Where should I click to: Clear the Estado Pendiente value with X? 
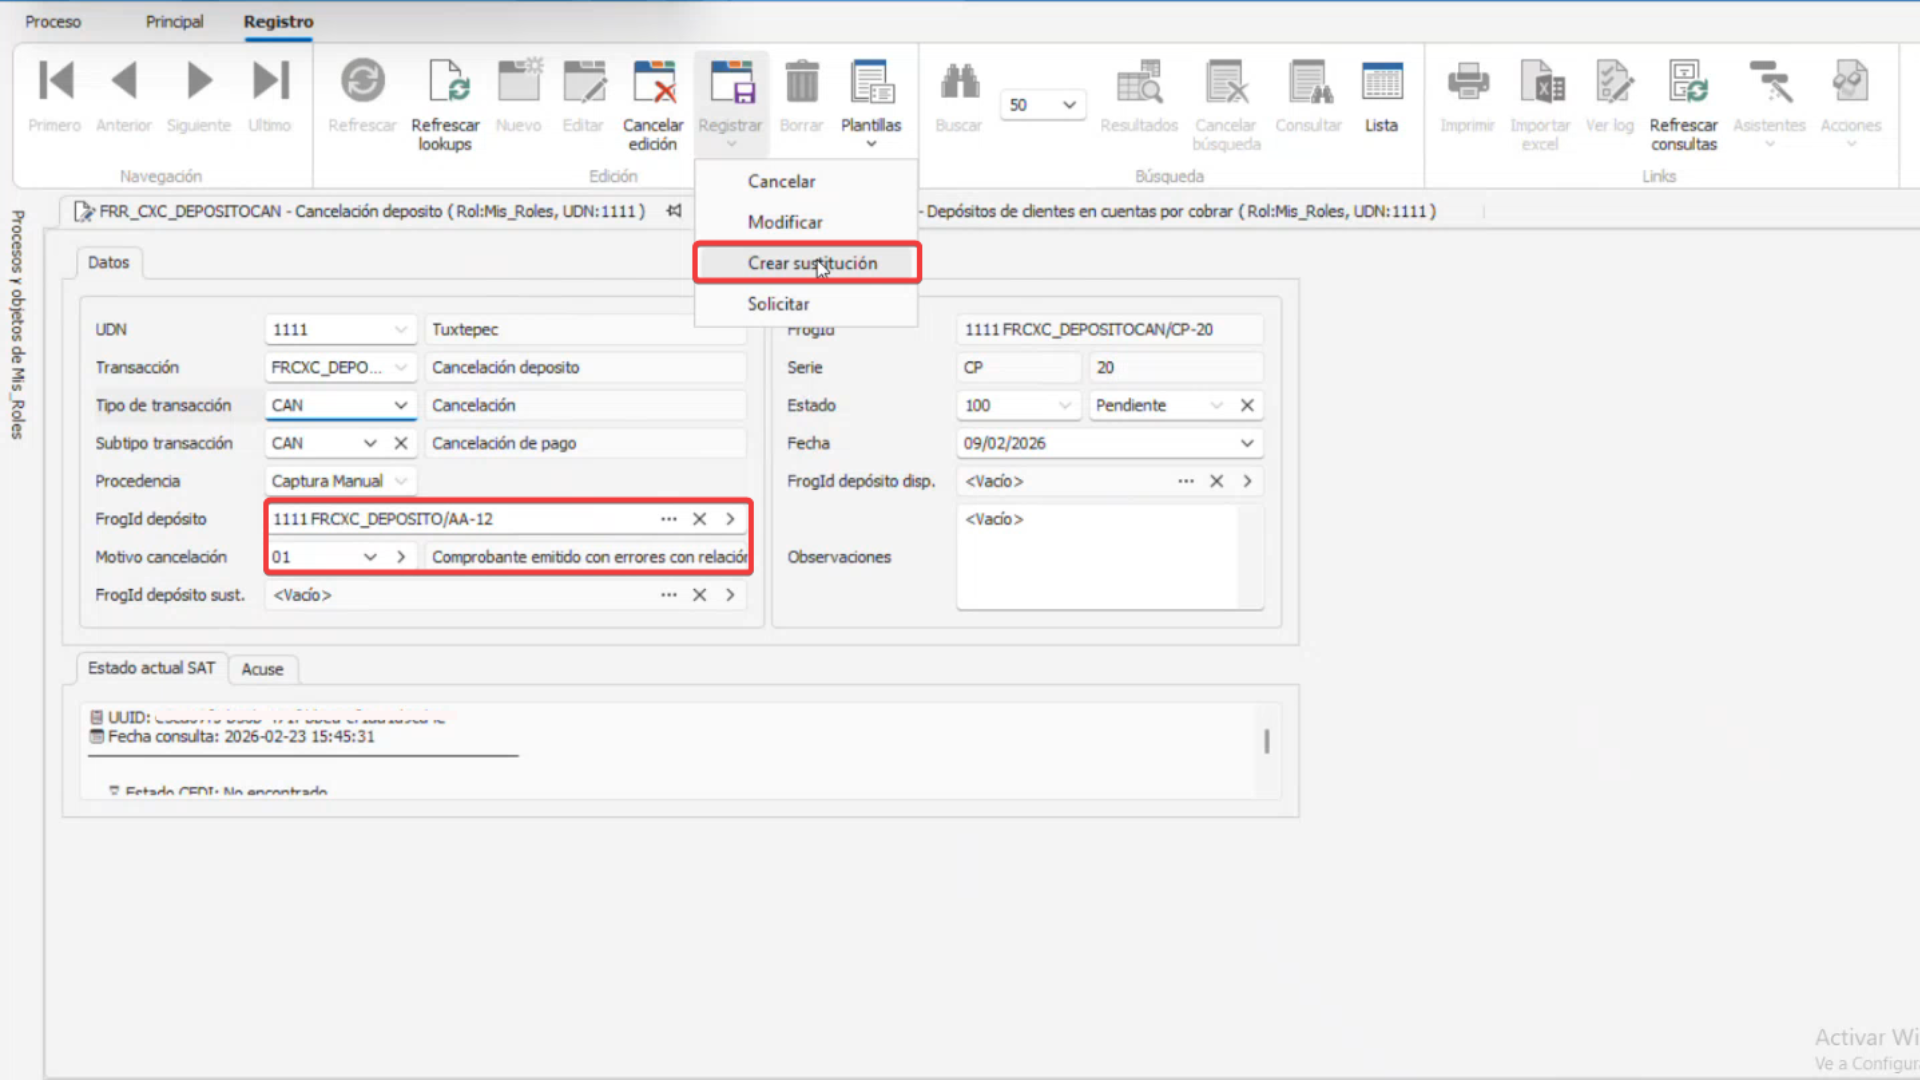(x=1247, y=405)
